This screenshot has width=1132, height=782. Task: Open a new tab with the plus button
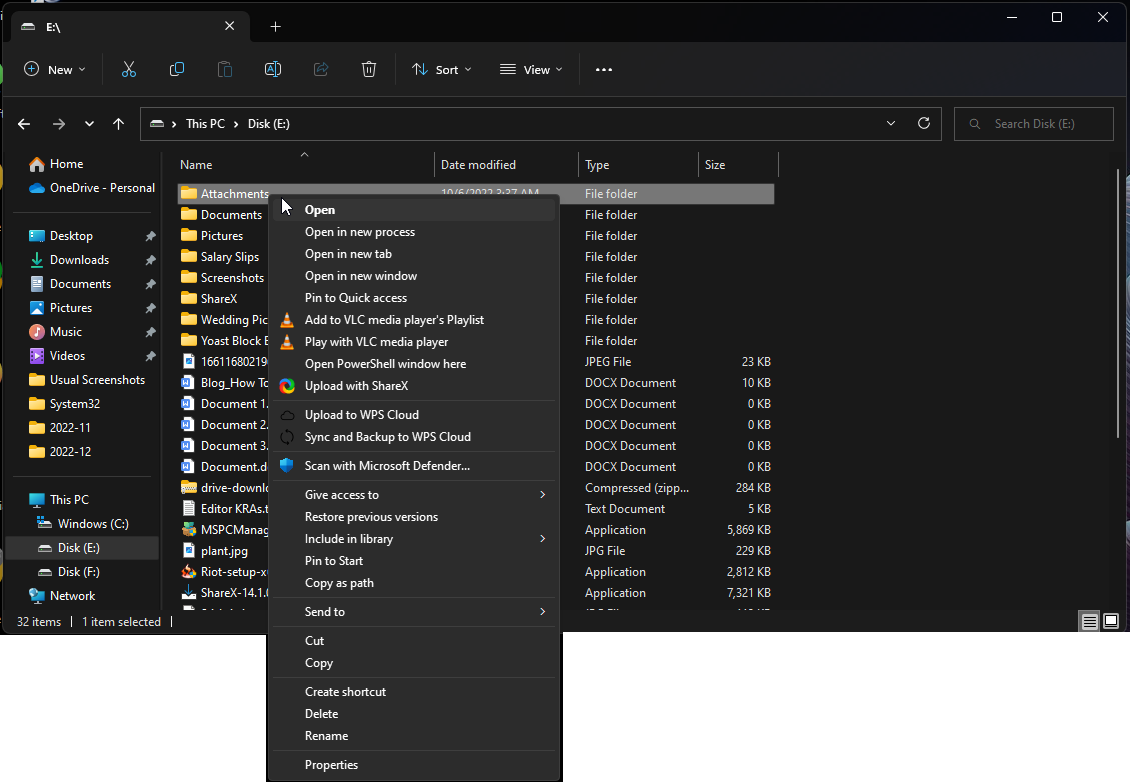click(275, 27)
